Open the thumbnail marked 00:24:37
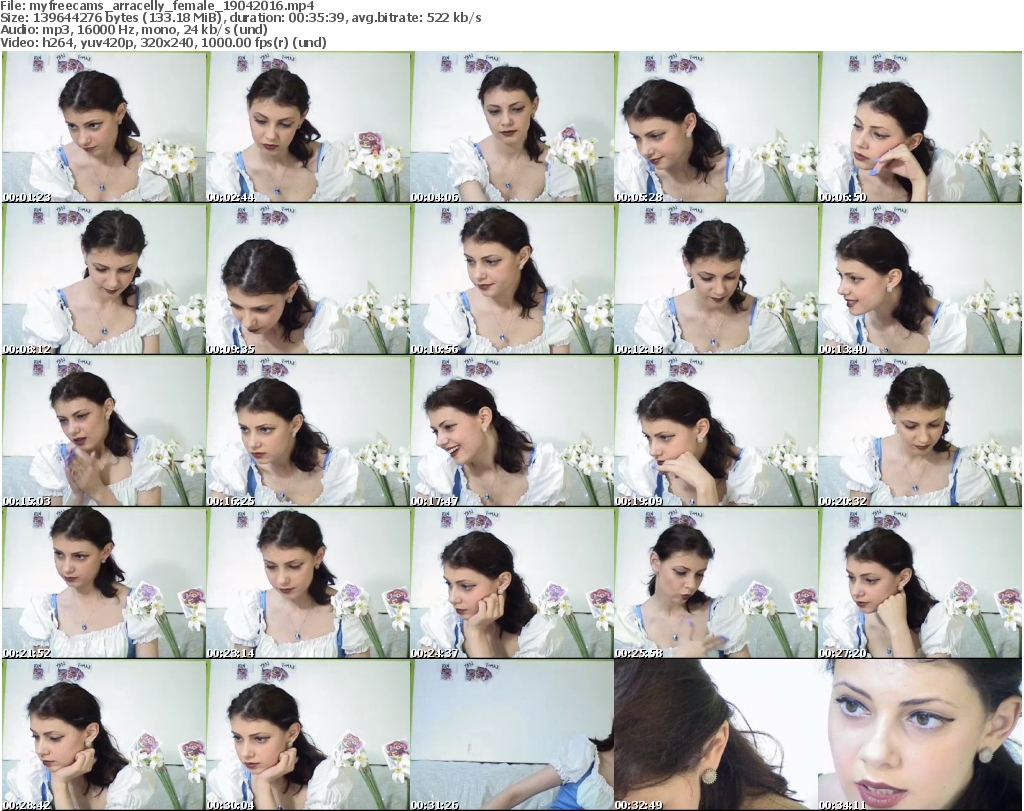 tap(512, 583)
